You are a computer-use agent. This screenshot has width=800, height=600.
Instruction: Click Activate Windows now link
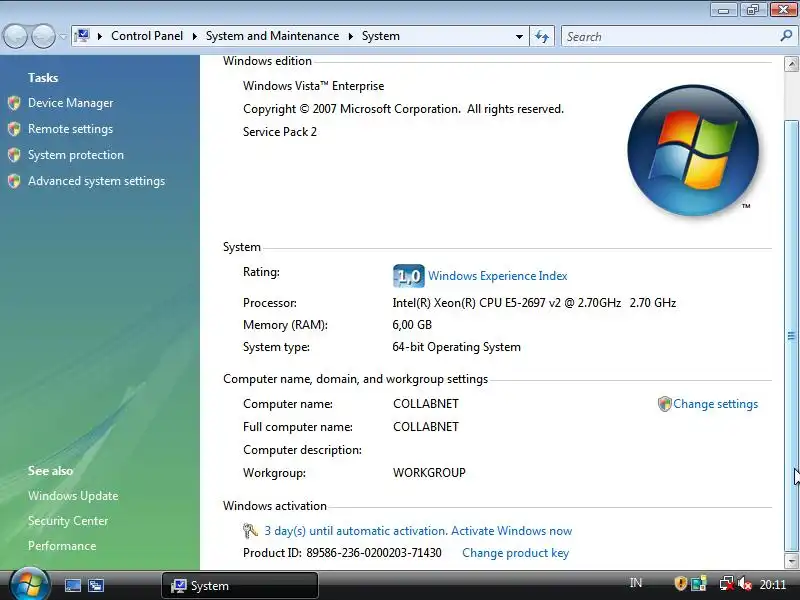point(511,531)
